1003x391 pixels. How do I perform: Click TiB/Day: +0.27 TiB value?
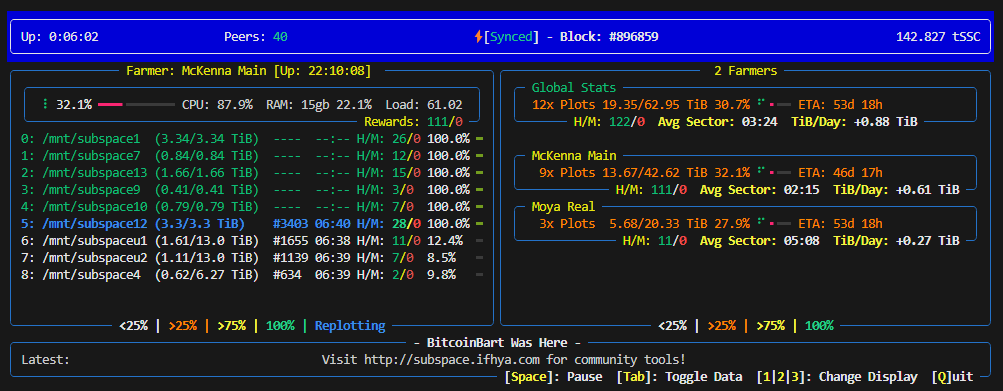[896, 241]
